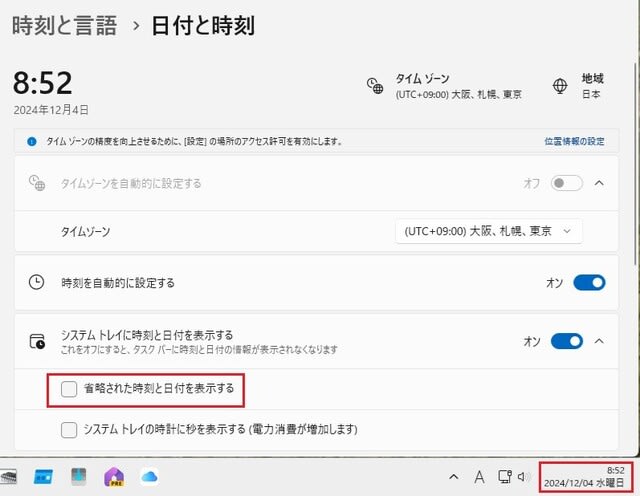This screenshot has width=640, height=496.
Task: Click the settings page vertical scrollbar
Action: 636,163
